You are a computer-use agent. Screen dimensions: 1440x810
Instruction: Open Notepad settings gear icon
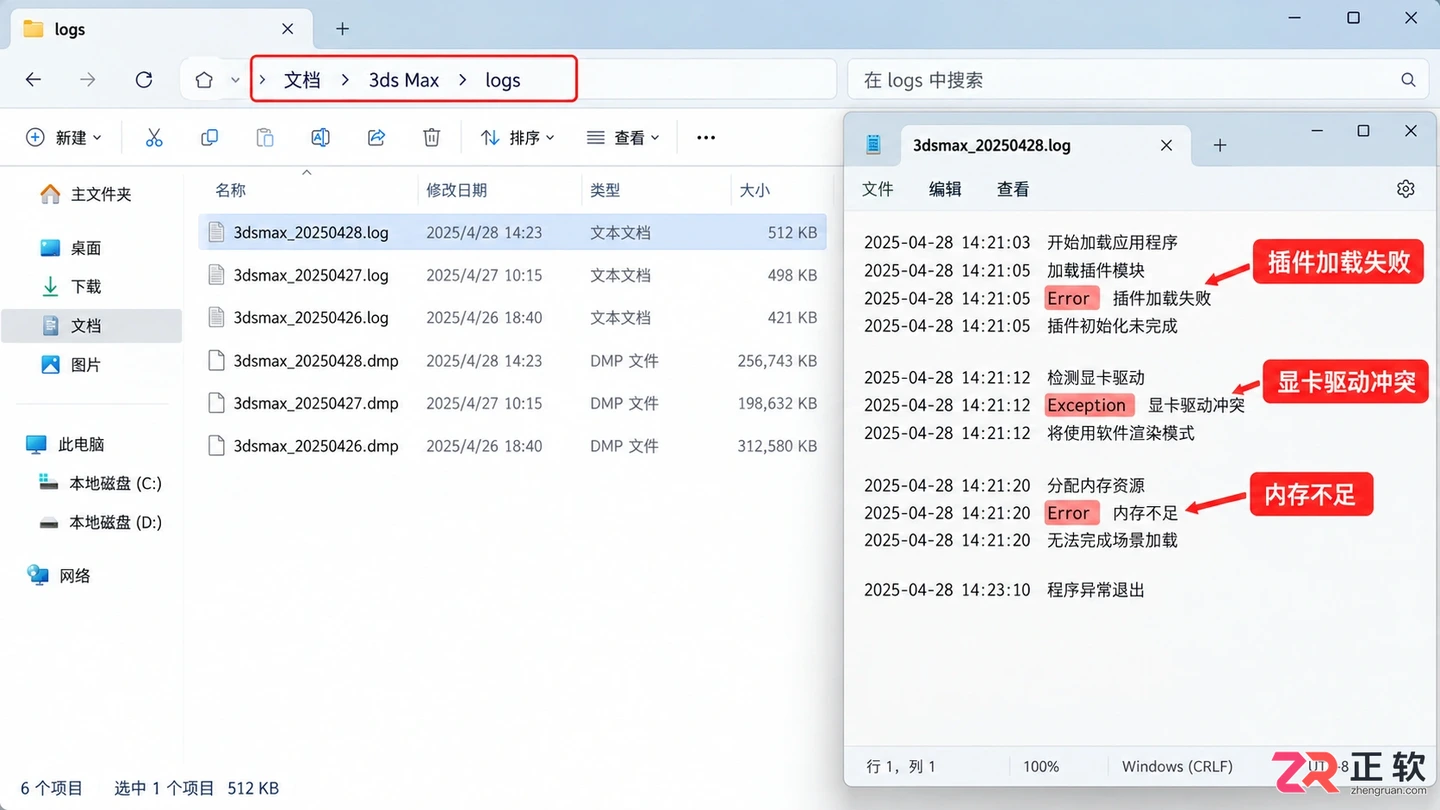pos(1405,189)
